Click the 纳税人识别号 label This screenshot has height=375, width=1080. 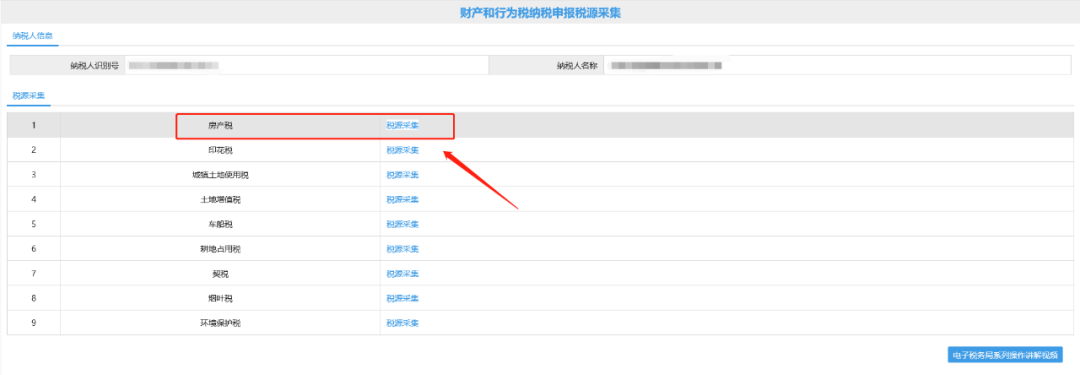(94, 65)
